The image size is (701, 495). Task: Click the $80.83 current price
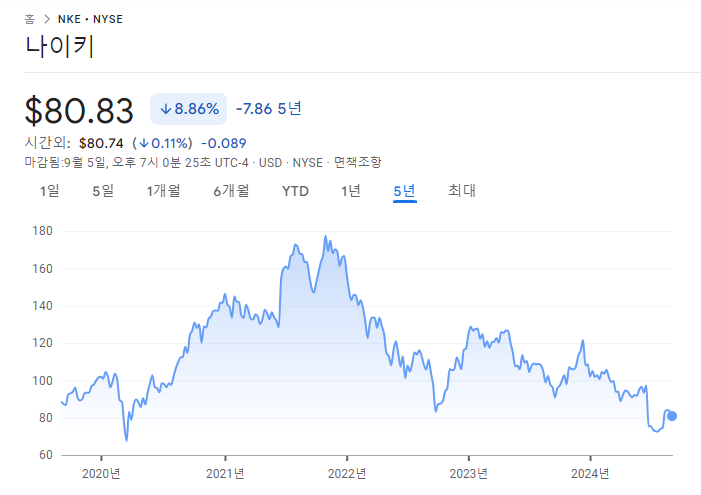point(79,110)
